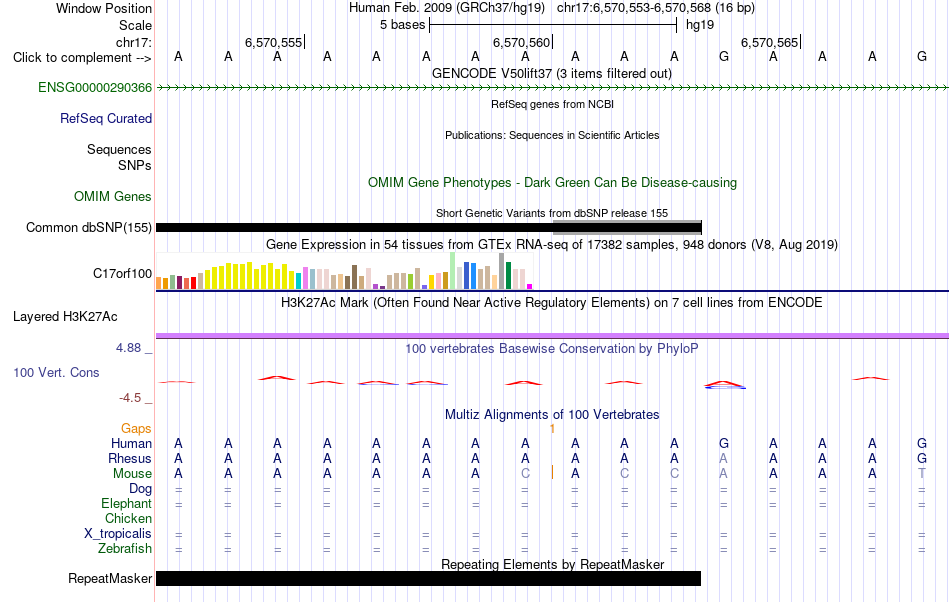This screenshot has height=602, width=950.
Task: Select the Rhesus species row label
Action: tap(130, 459)
